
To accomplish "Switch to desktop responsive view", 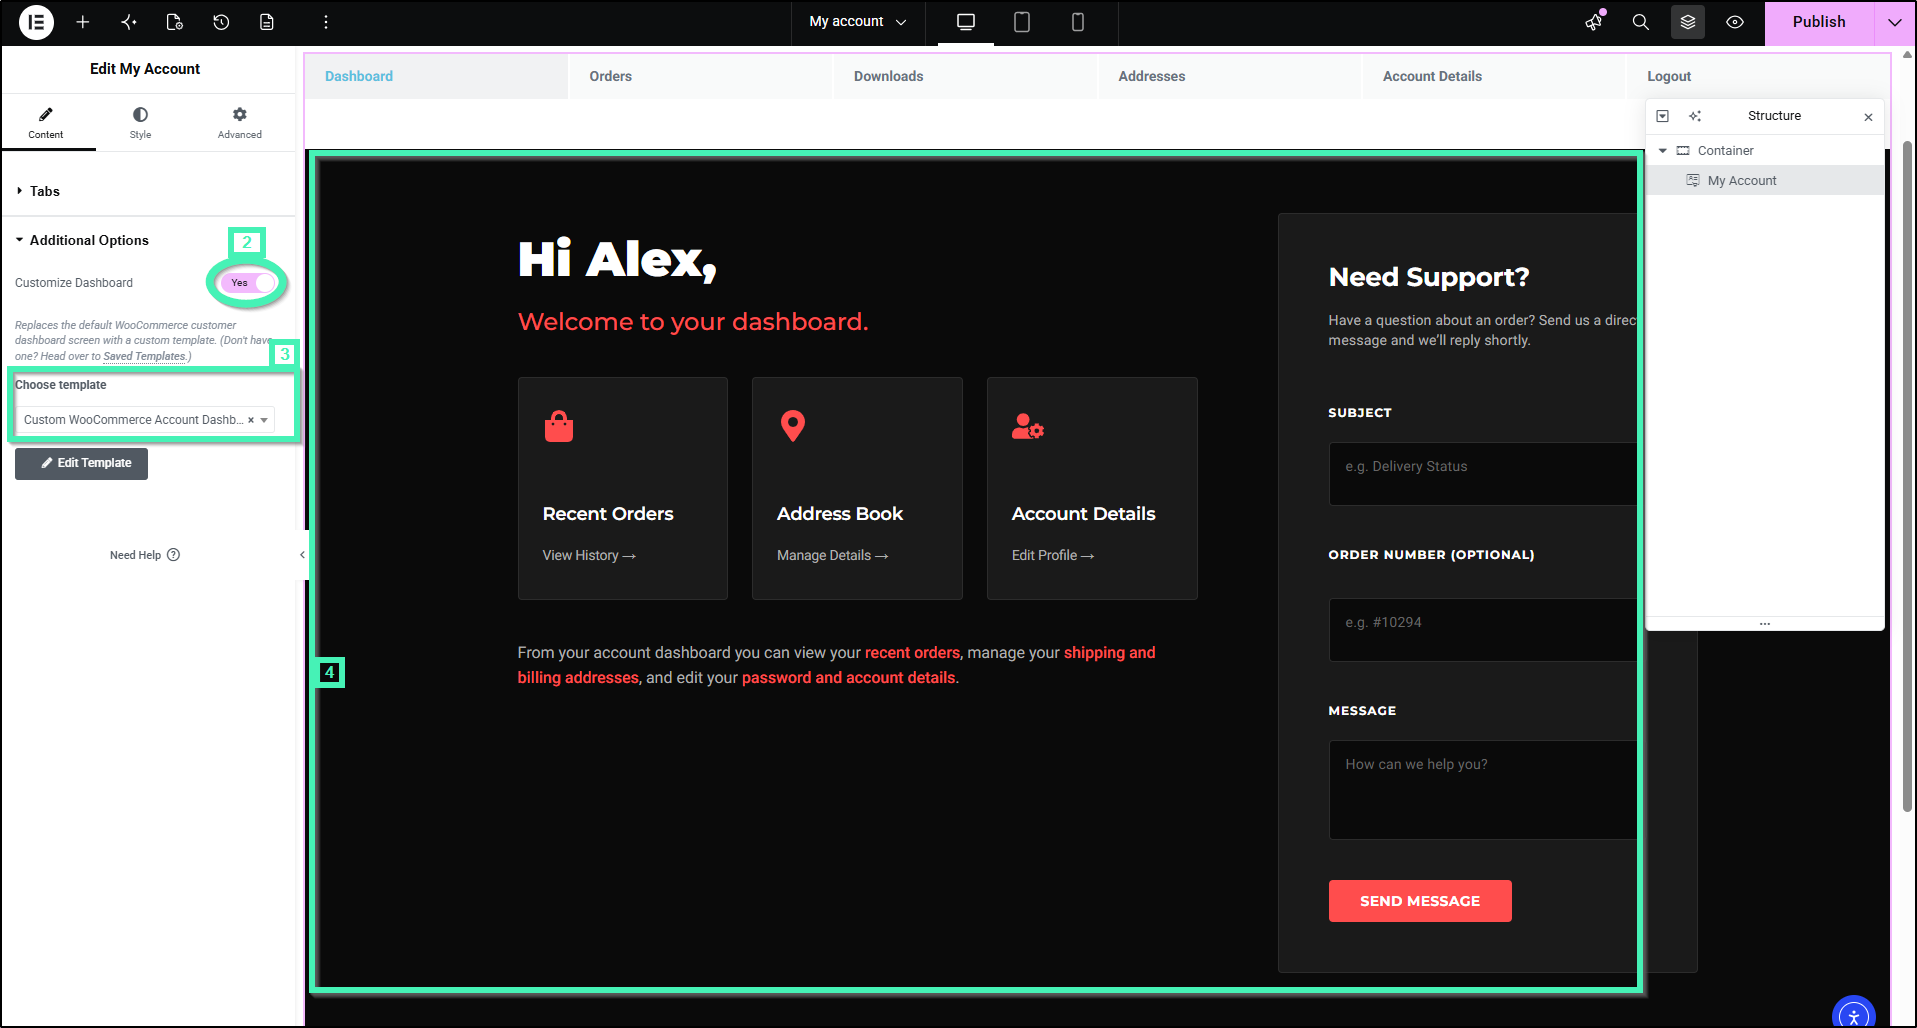I will (x=966, y=22).
